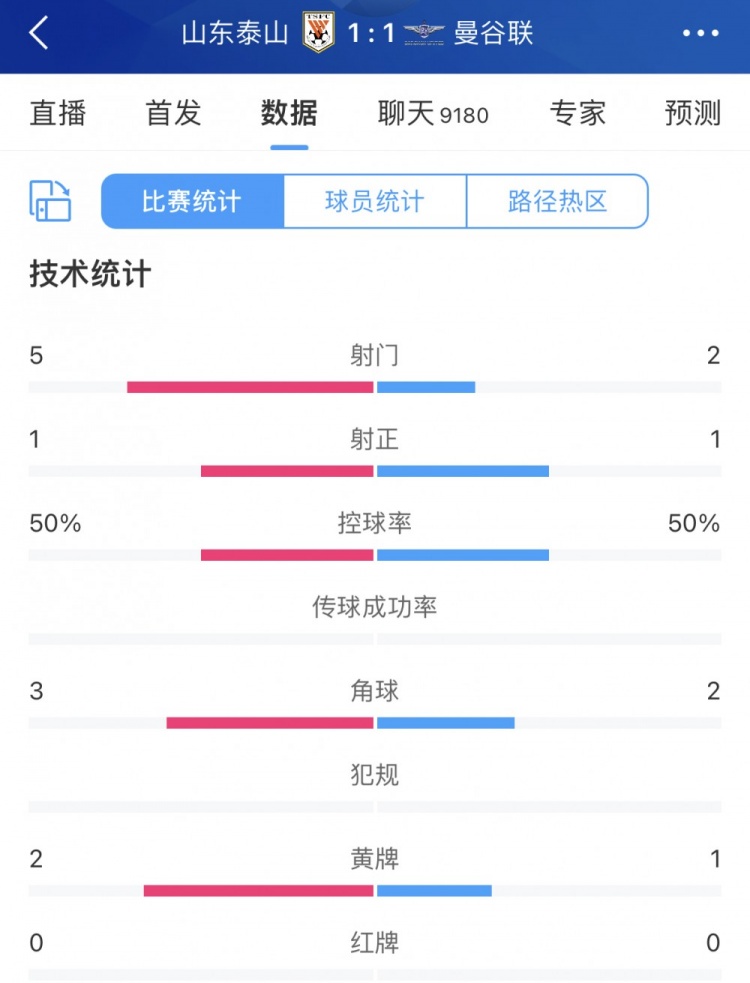Open the three-dot more menu

[x=700, y=33]
